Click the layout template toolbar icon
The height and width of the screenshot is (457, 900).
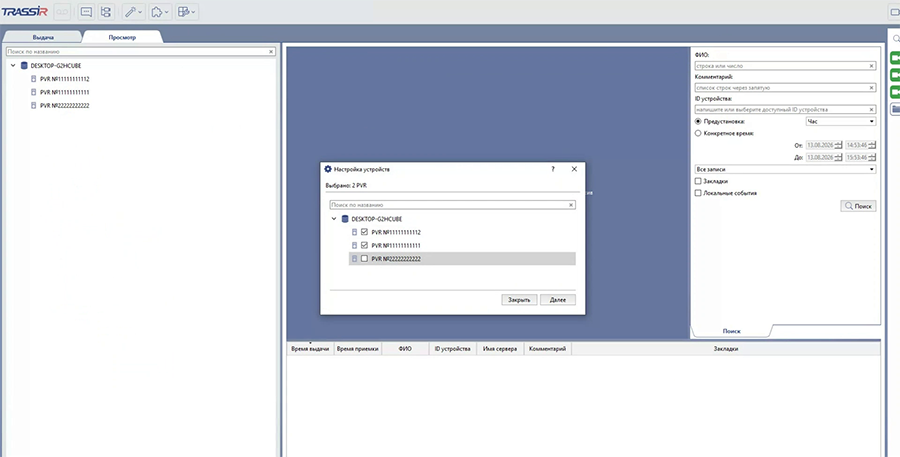(x=183, y=12)
